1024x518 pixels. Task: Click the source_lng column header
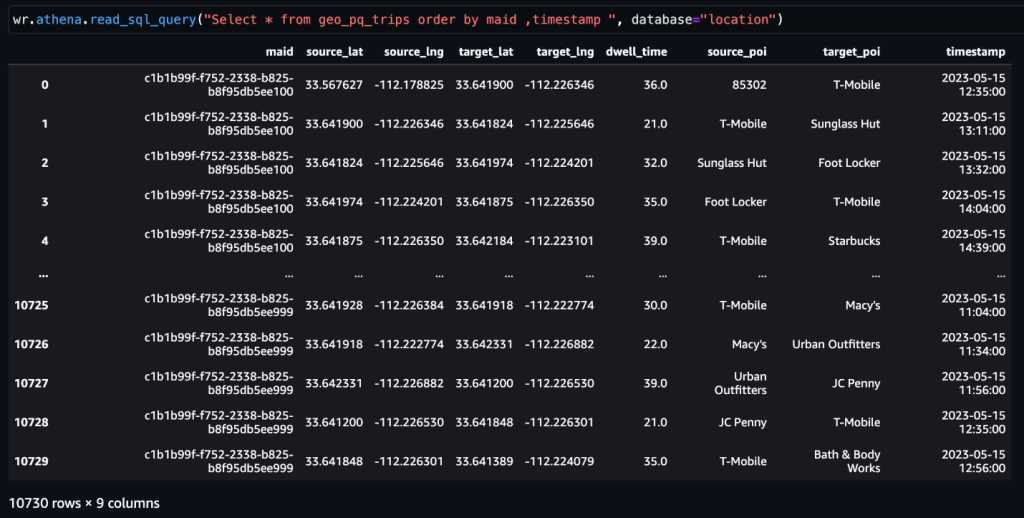(413, 52)
